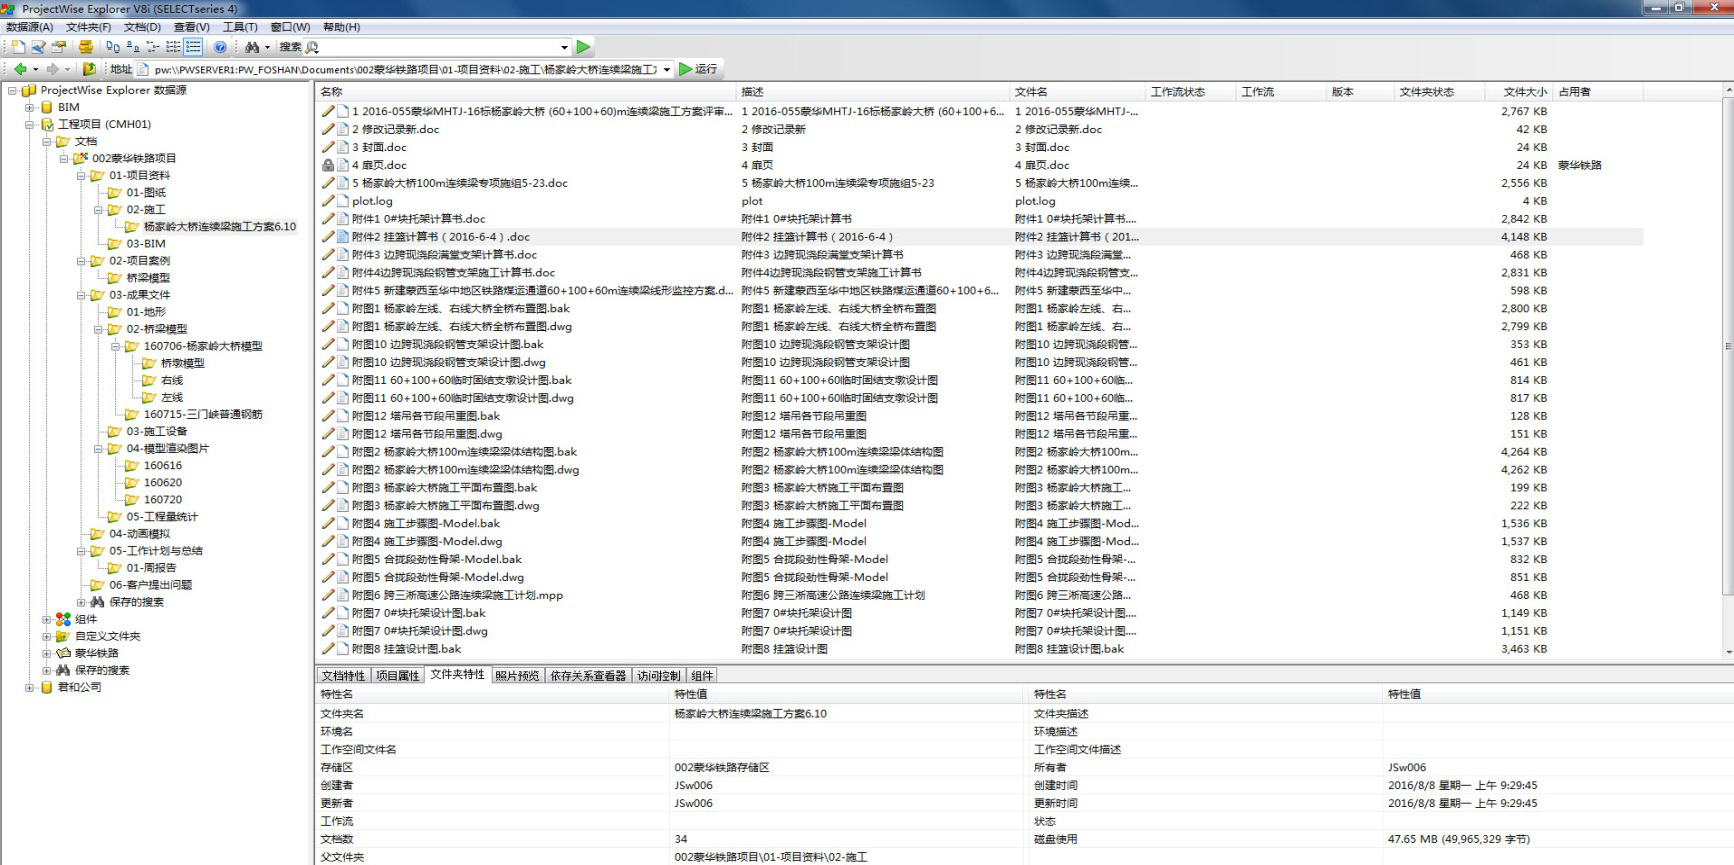Click the New Document toolbar icon
1734x865 pixels.
[x=18, y=47]
